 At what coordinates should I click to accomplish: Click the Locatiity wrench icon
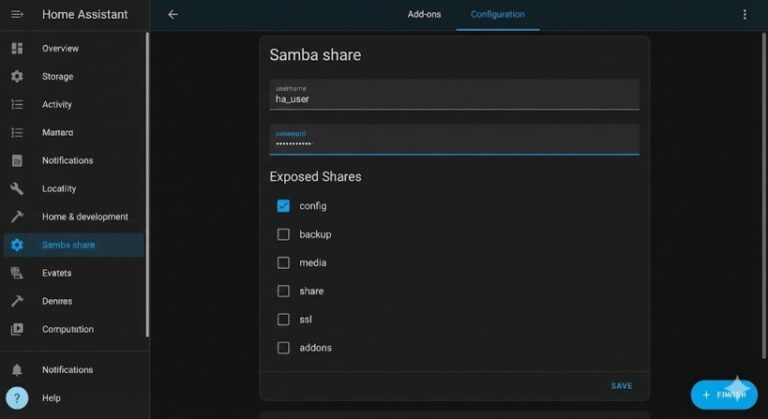(x=17, y=188)
